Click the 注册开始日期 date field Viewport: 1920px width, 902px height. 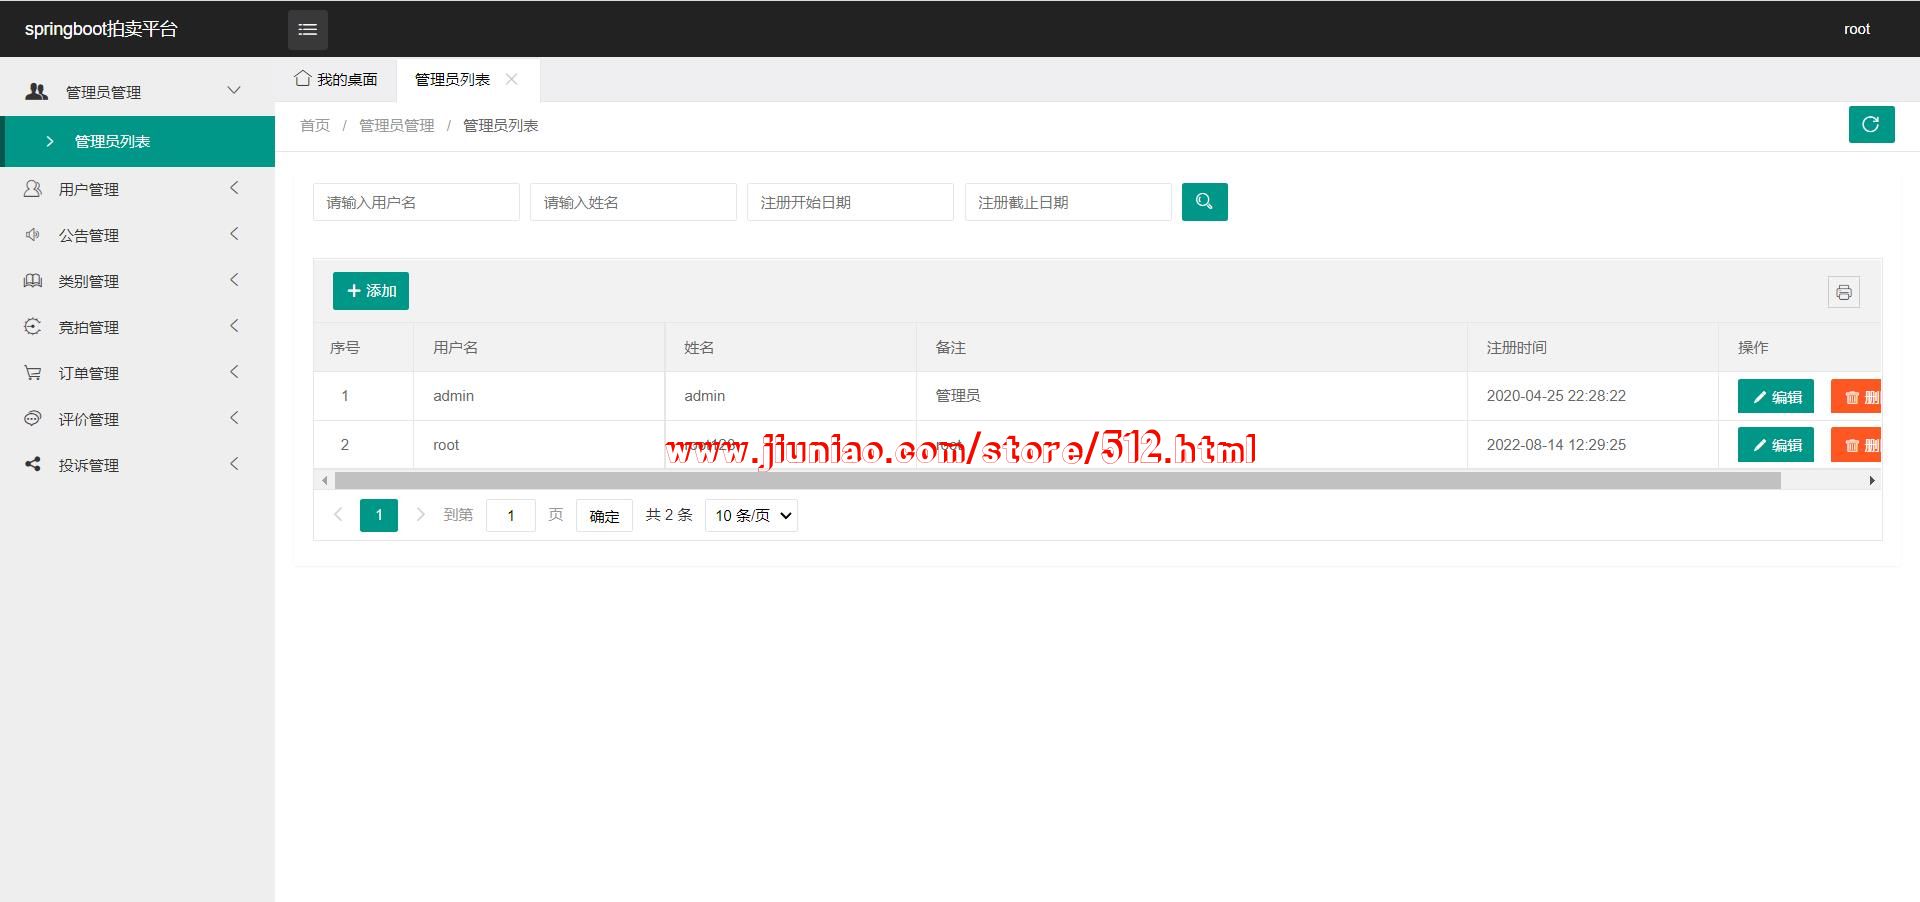click(850, 202)
